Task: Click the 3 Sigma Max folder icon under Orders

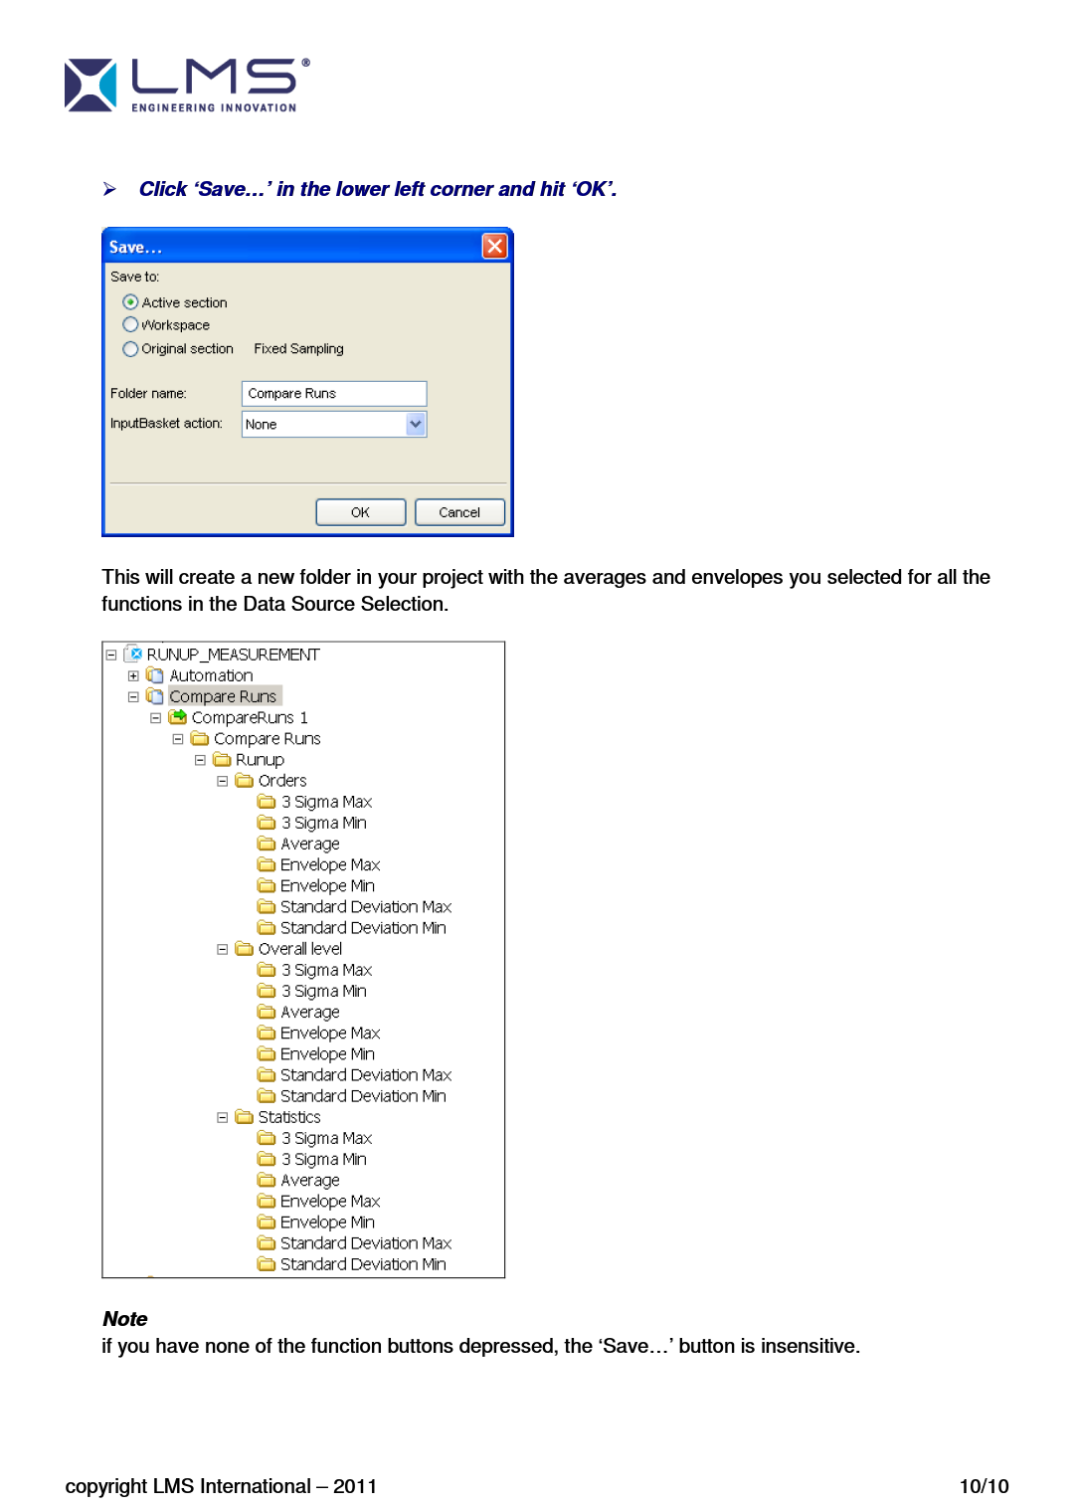Action: click(266, 801)
